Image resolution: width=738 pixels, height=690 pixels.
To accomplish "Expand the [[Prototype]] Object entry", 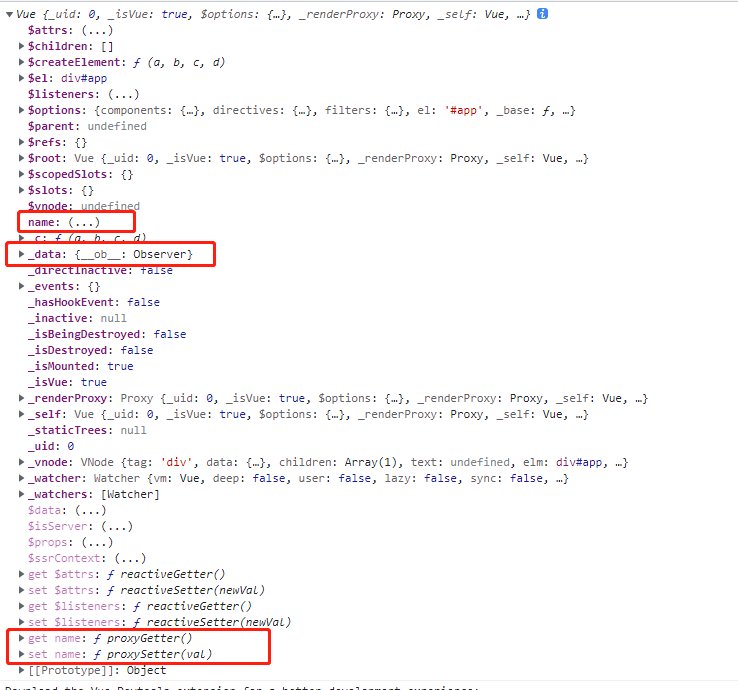I will point(22,670).
